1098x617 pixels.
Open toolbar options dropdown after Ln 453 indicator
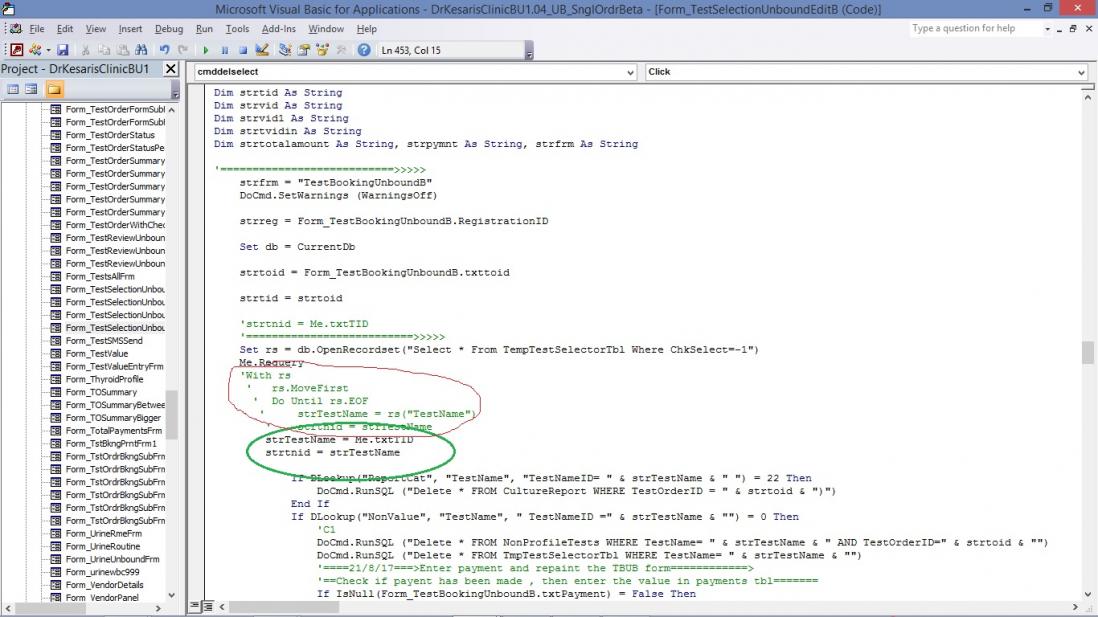pyautogui.click(x=529, y=50)
